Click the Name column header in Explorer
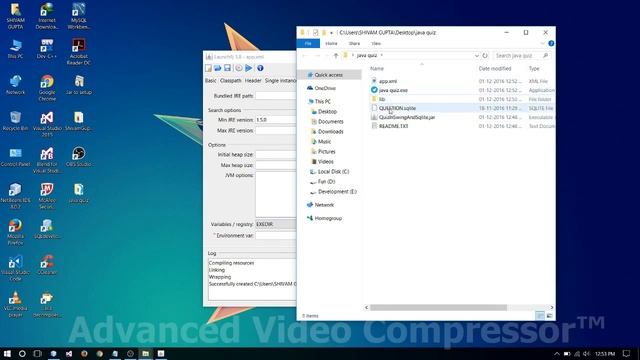Viewport: 640px width, 360px height. [x=377, y=69]
